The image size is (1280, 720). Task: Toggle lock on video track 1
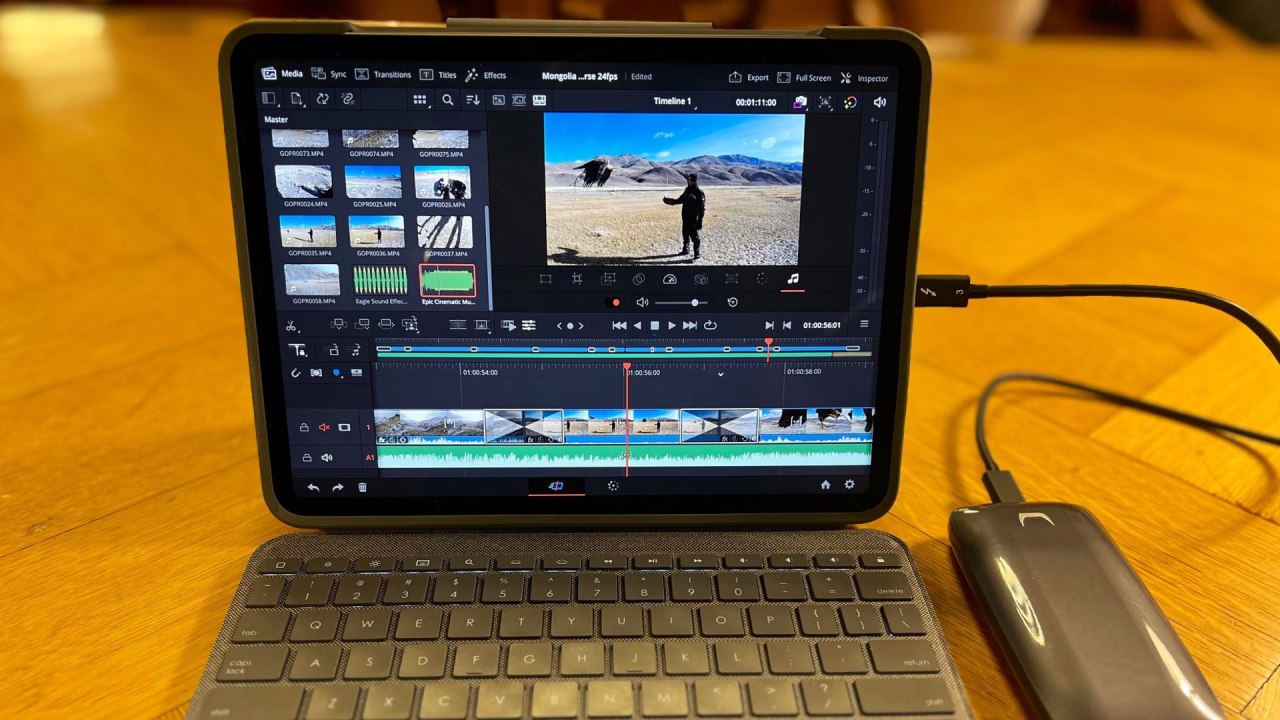[304, 427]
